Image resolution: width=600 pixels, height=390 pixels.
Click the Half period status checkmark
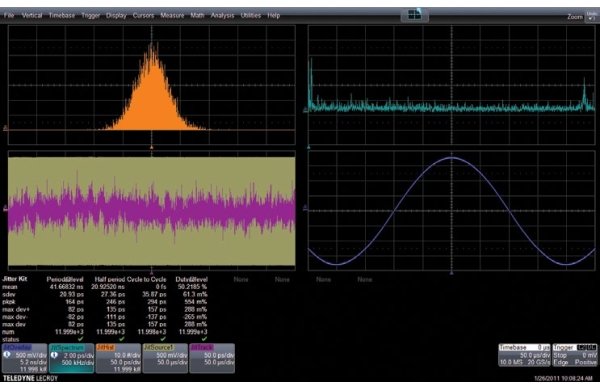tap(122, 339)
